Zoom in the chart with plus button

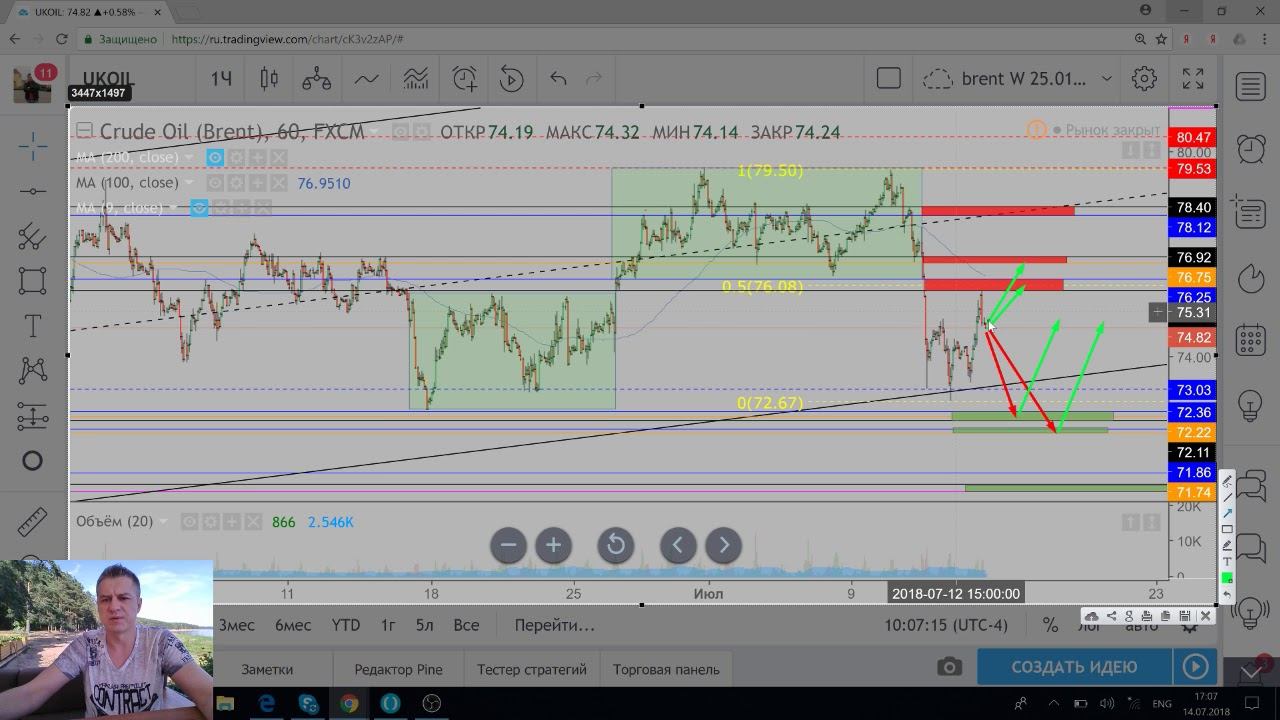[553, 545]
